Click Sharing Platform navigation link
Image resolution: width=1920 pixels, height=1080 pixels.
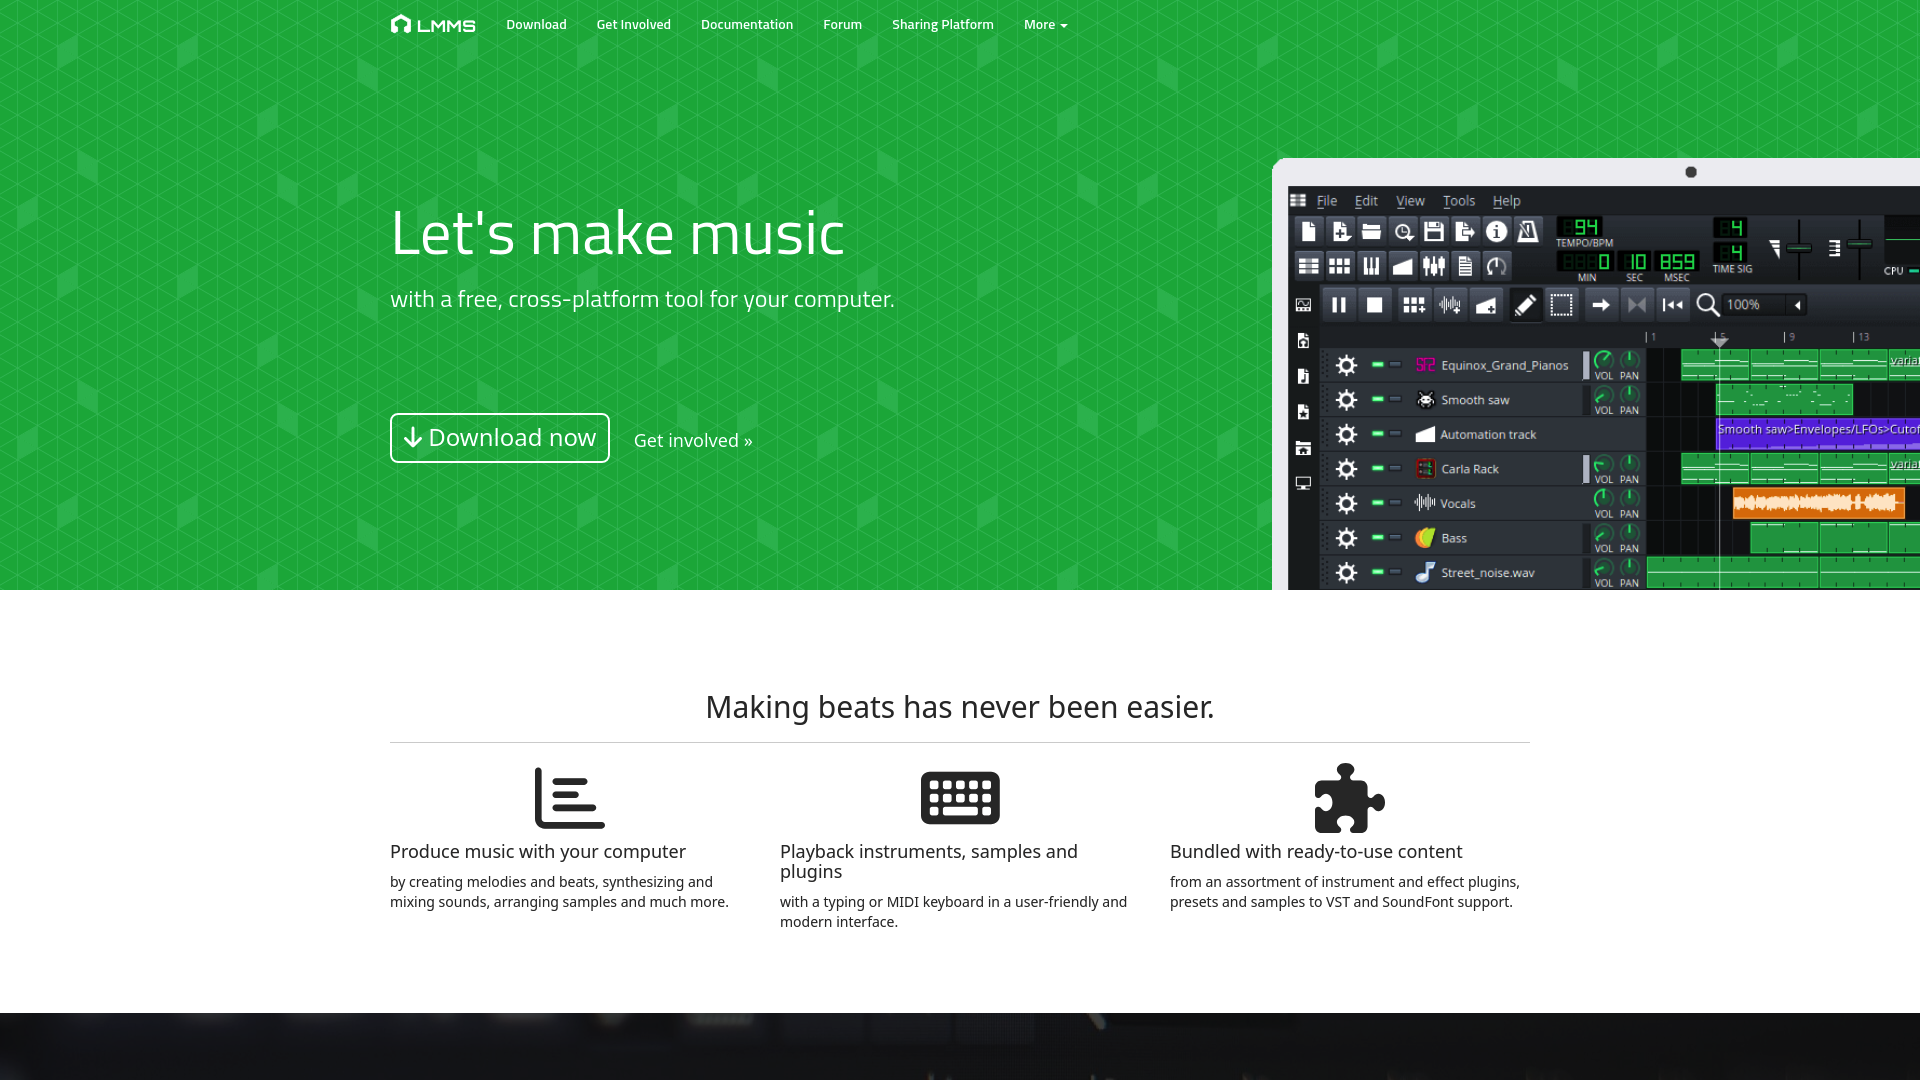click(x=943, y=24)
